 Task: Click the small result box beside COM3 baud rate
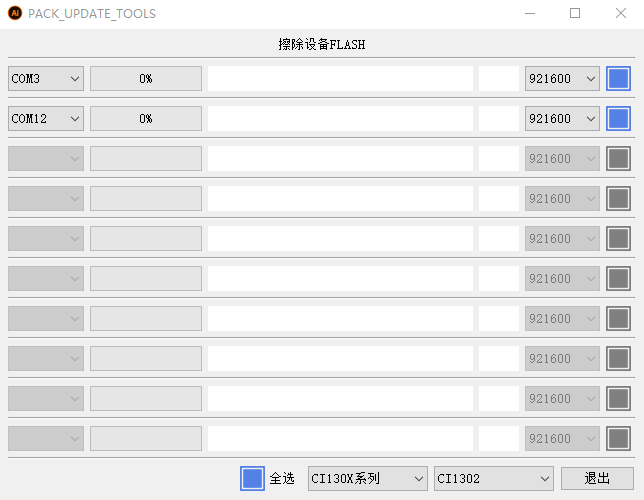point(499,79)
